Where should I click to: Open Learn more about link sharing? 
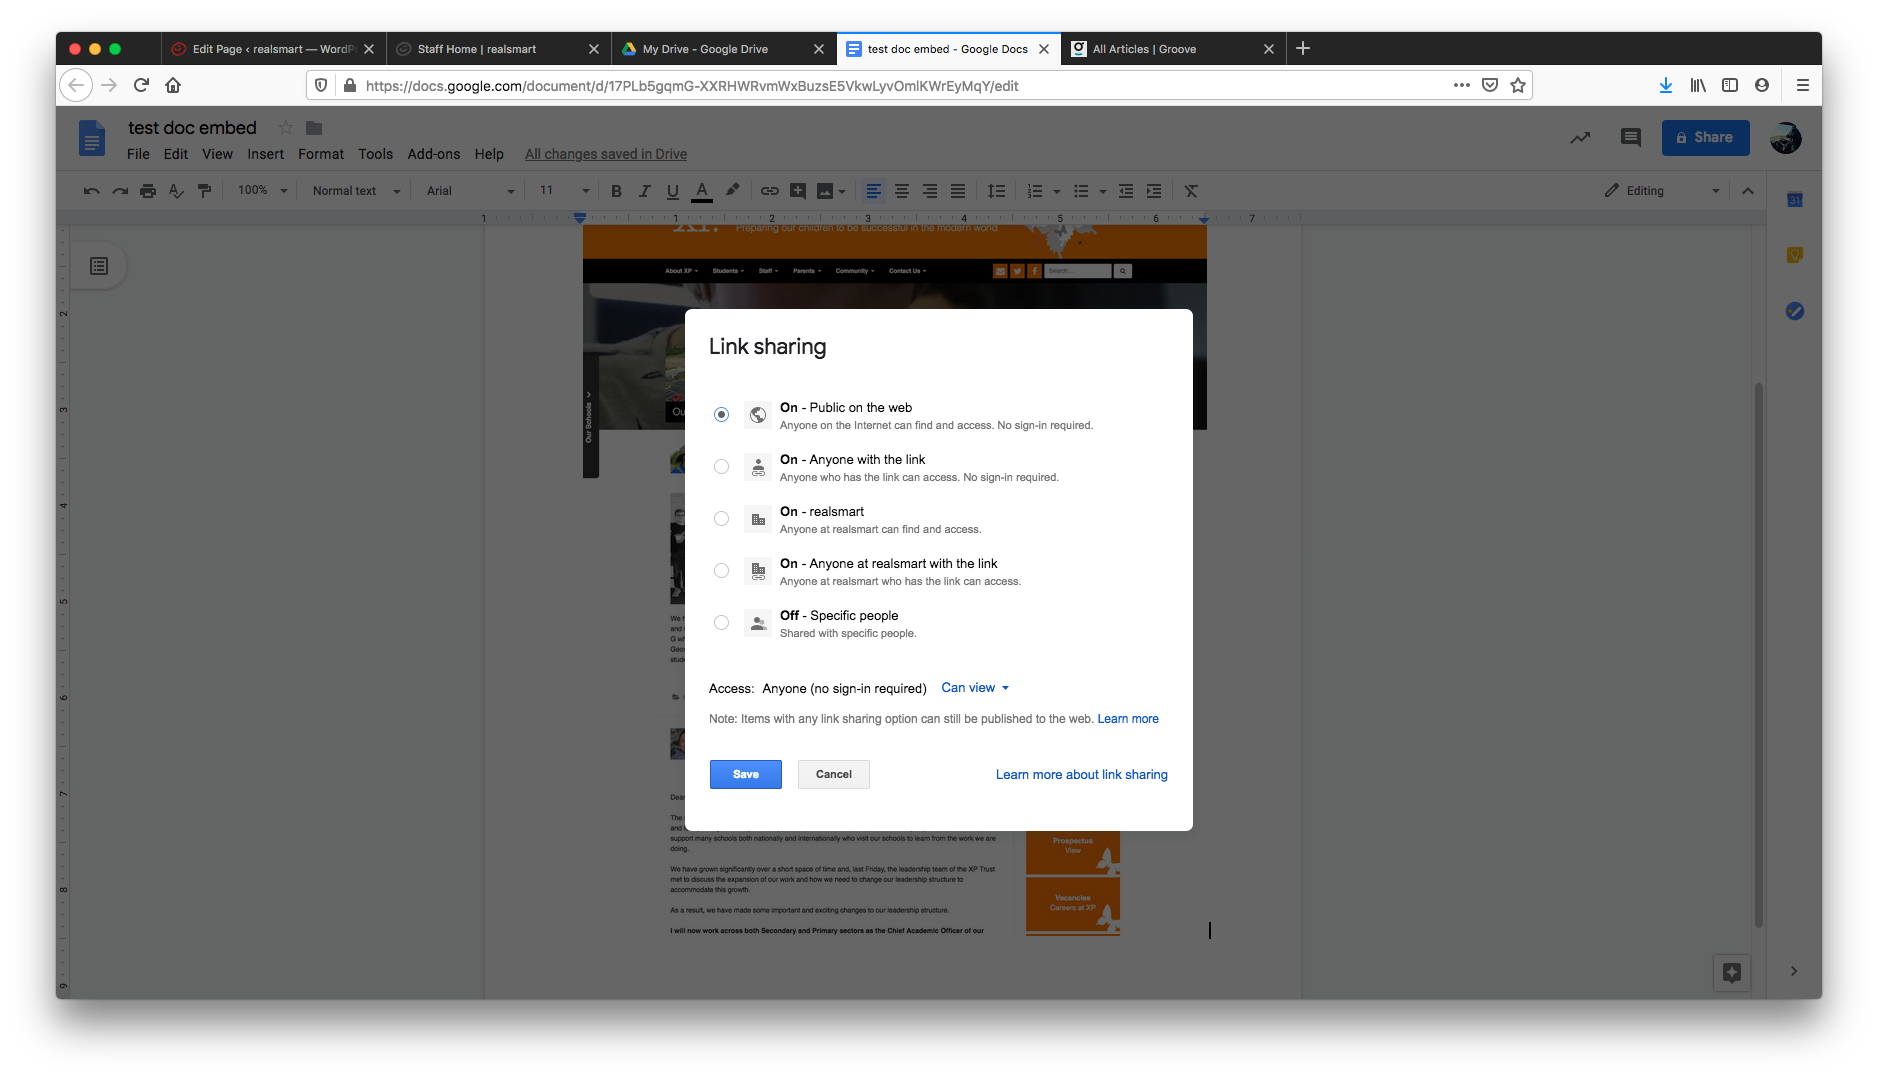[1082, 775]
